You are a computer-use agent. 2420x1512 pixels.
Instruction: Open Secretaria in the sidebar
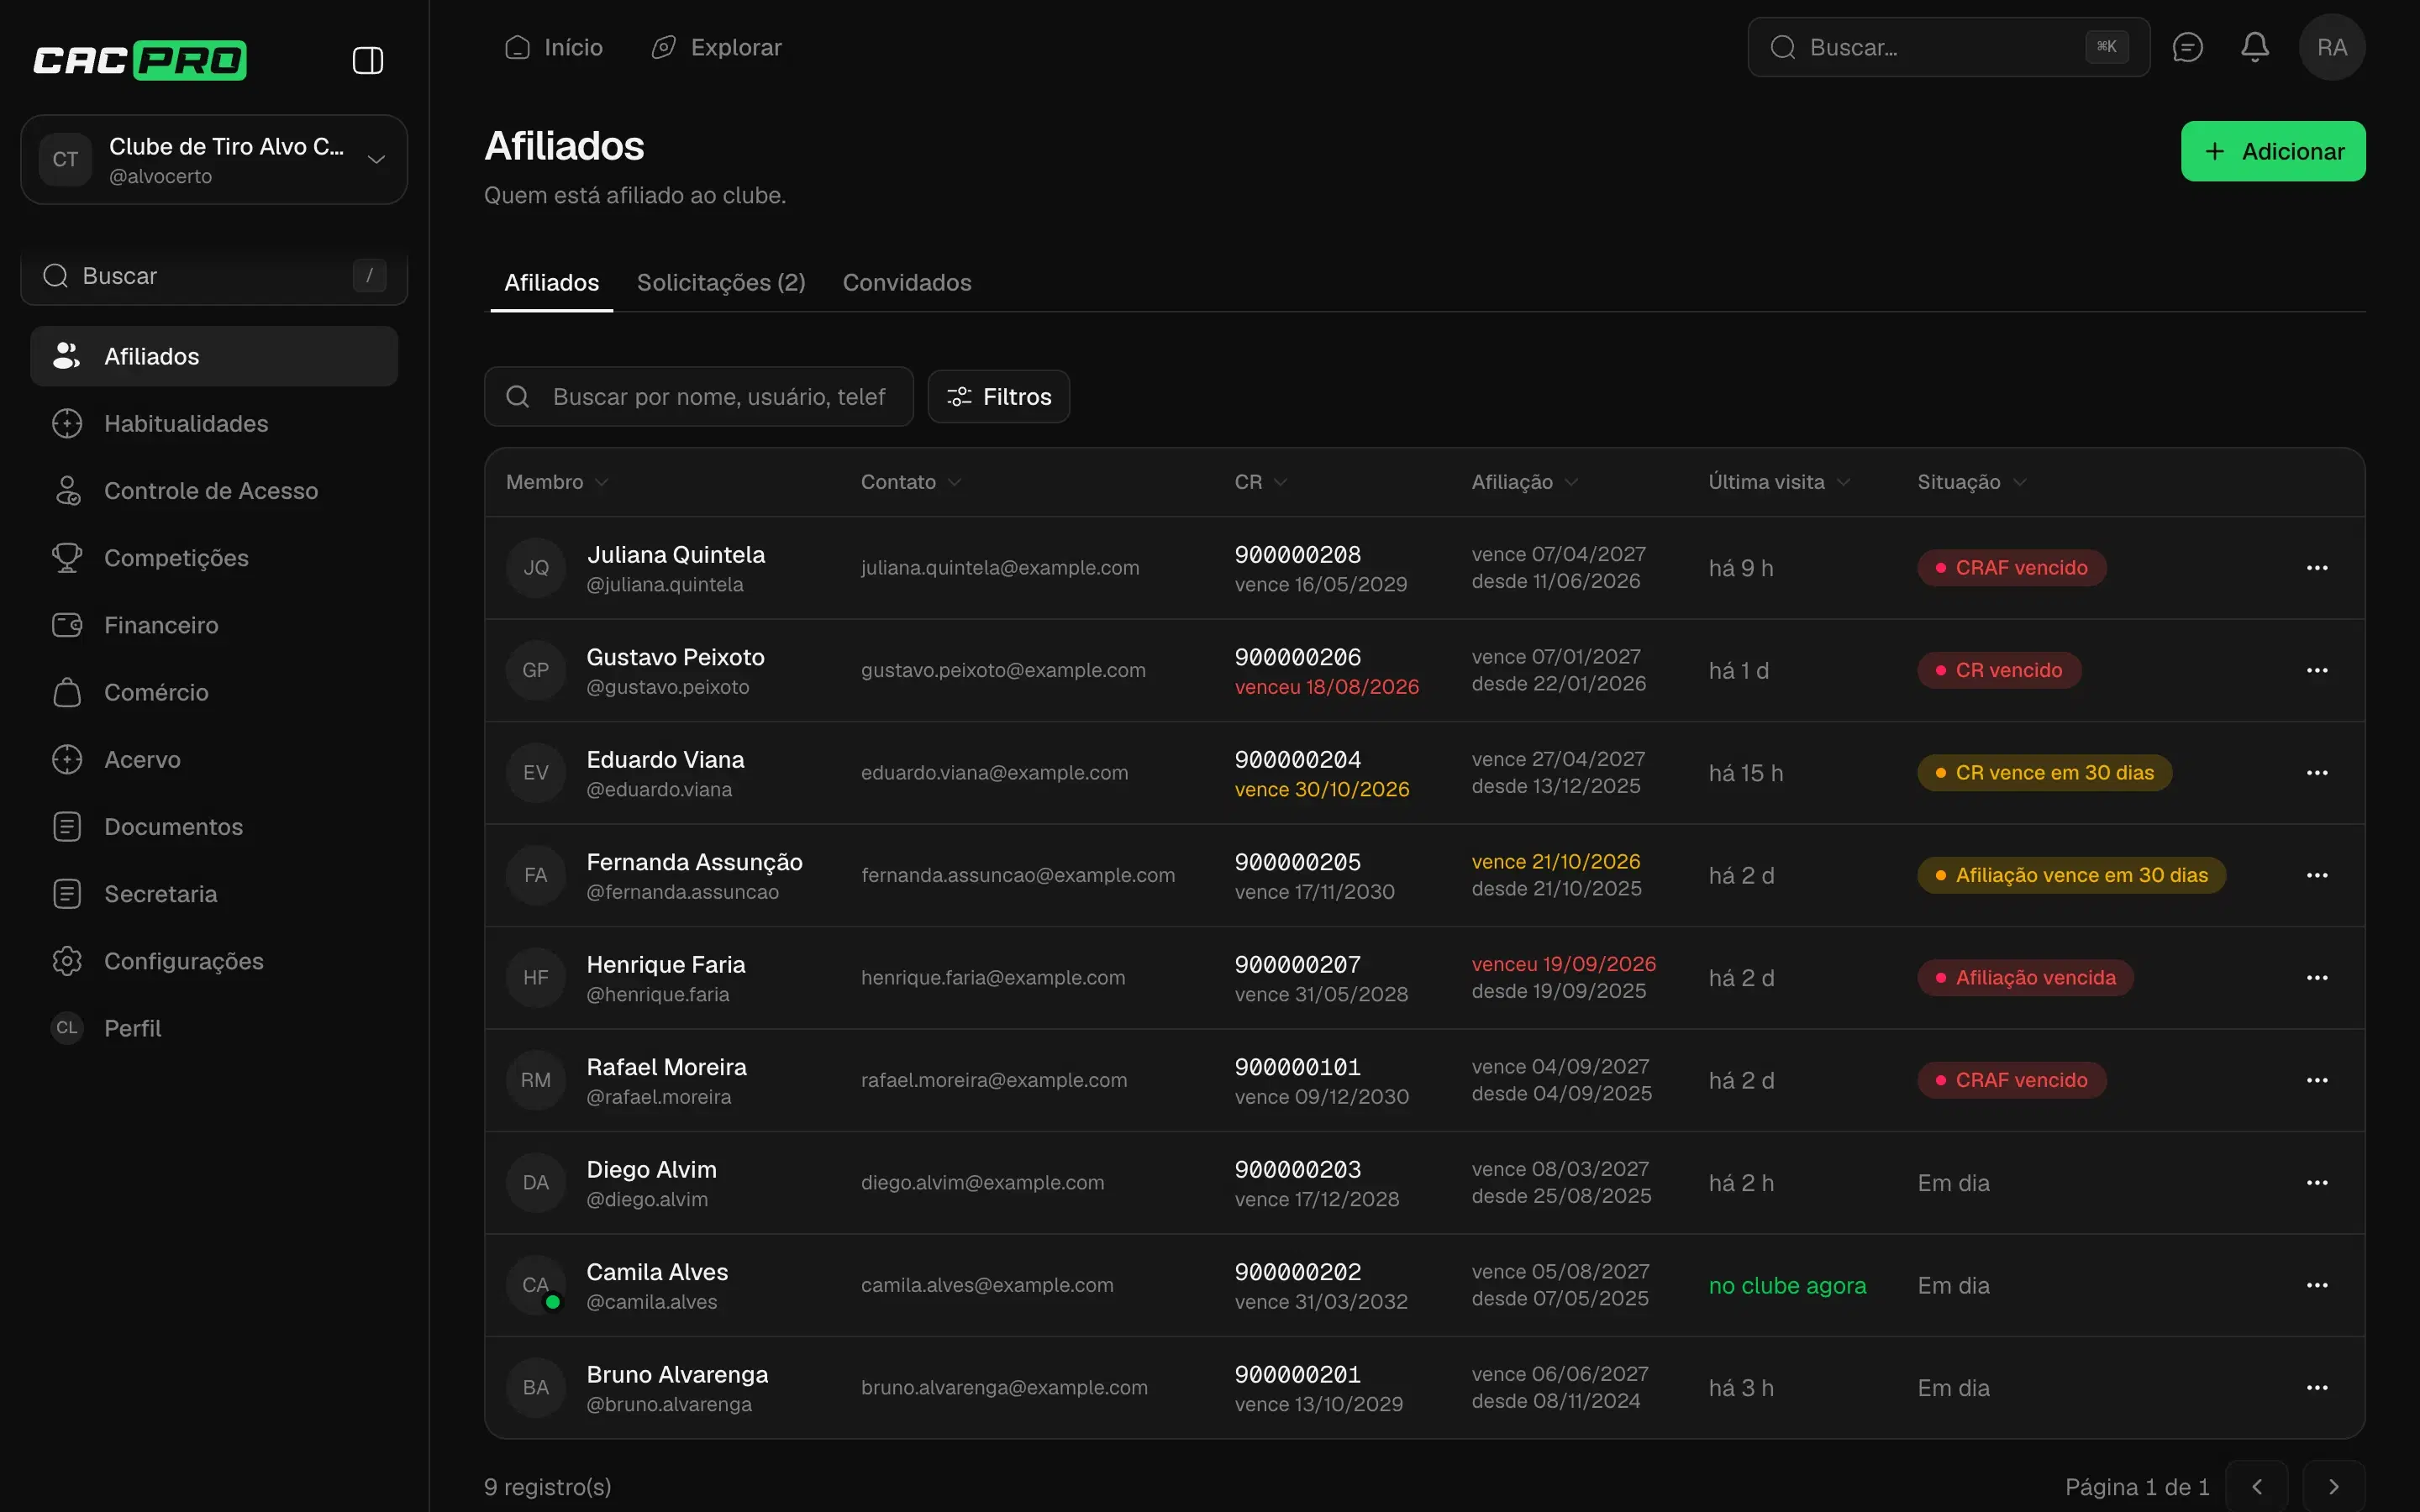coord(214,893)
